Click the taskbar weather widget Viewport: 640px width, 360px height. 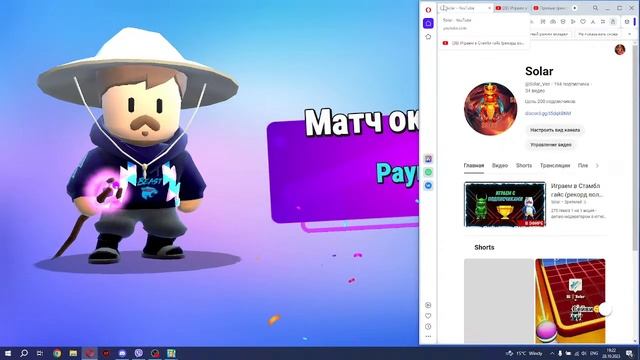524,353
